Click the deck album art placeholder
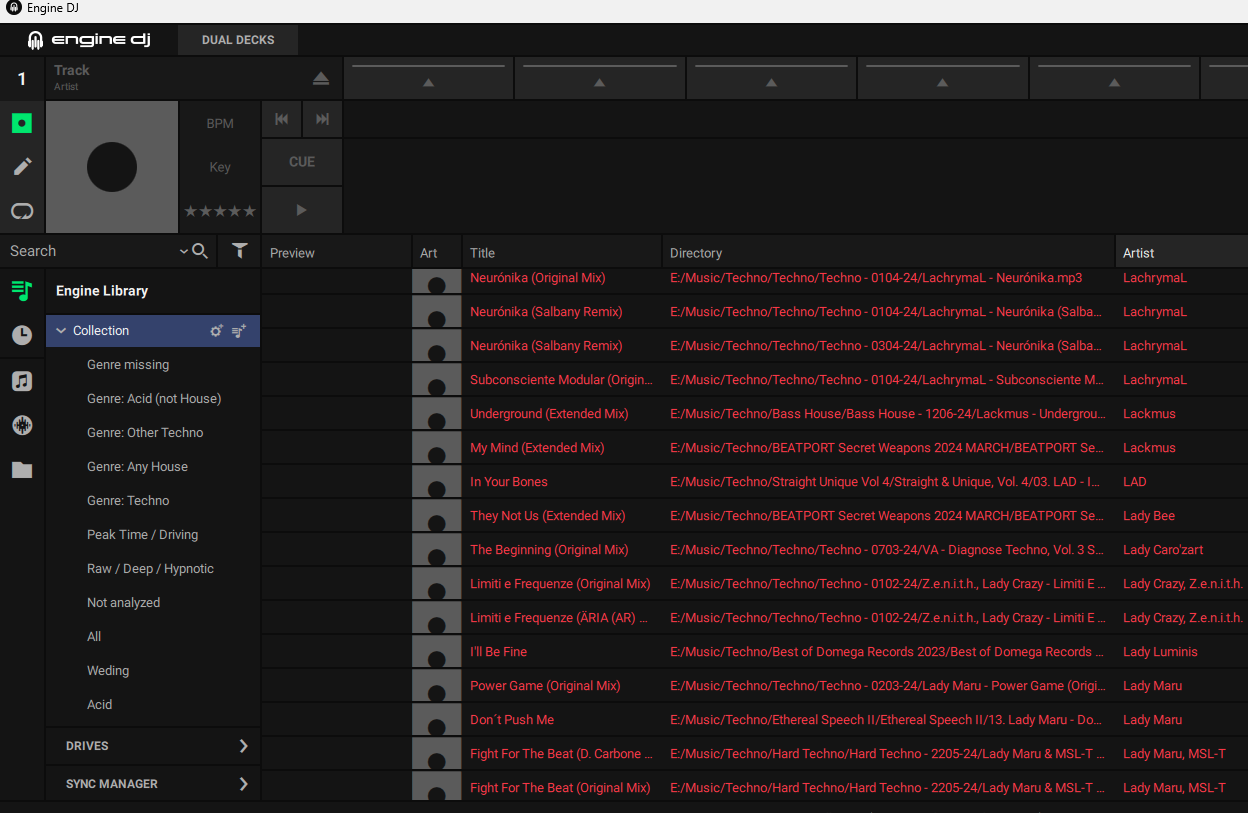 (x=112, y=167)
